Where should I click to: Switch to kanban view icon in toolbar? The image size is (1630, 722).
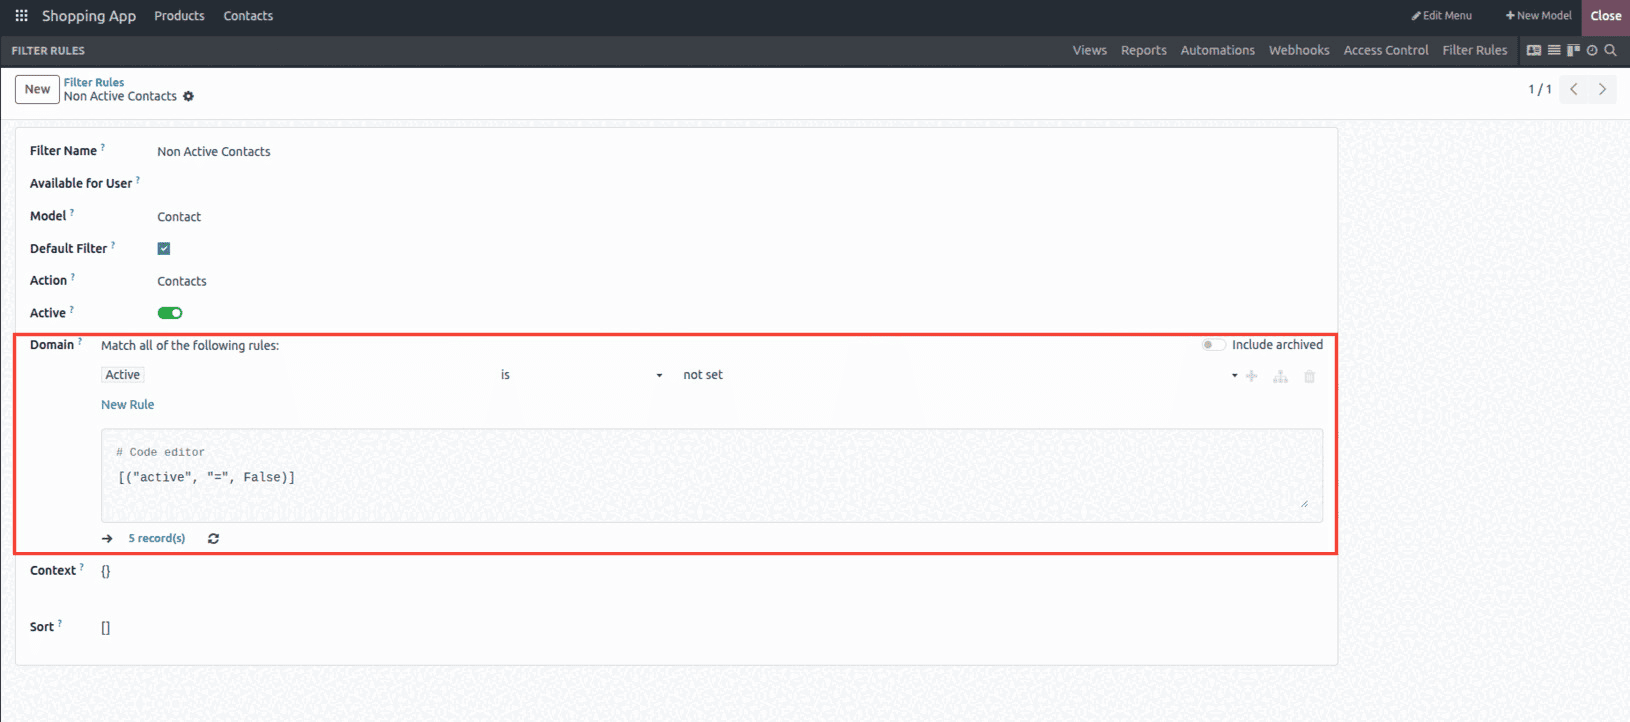(1573, 50)
